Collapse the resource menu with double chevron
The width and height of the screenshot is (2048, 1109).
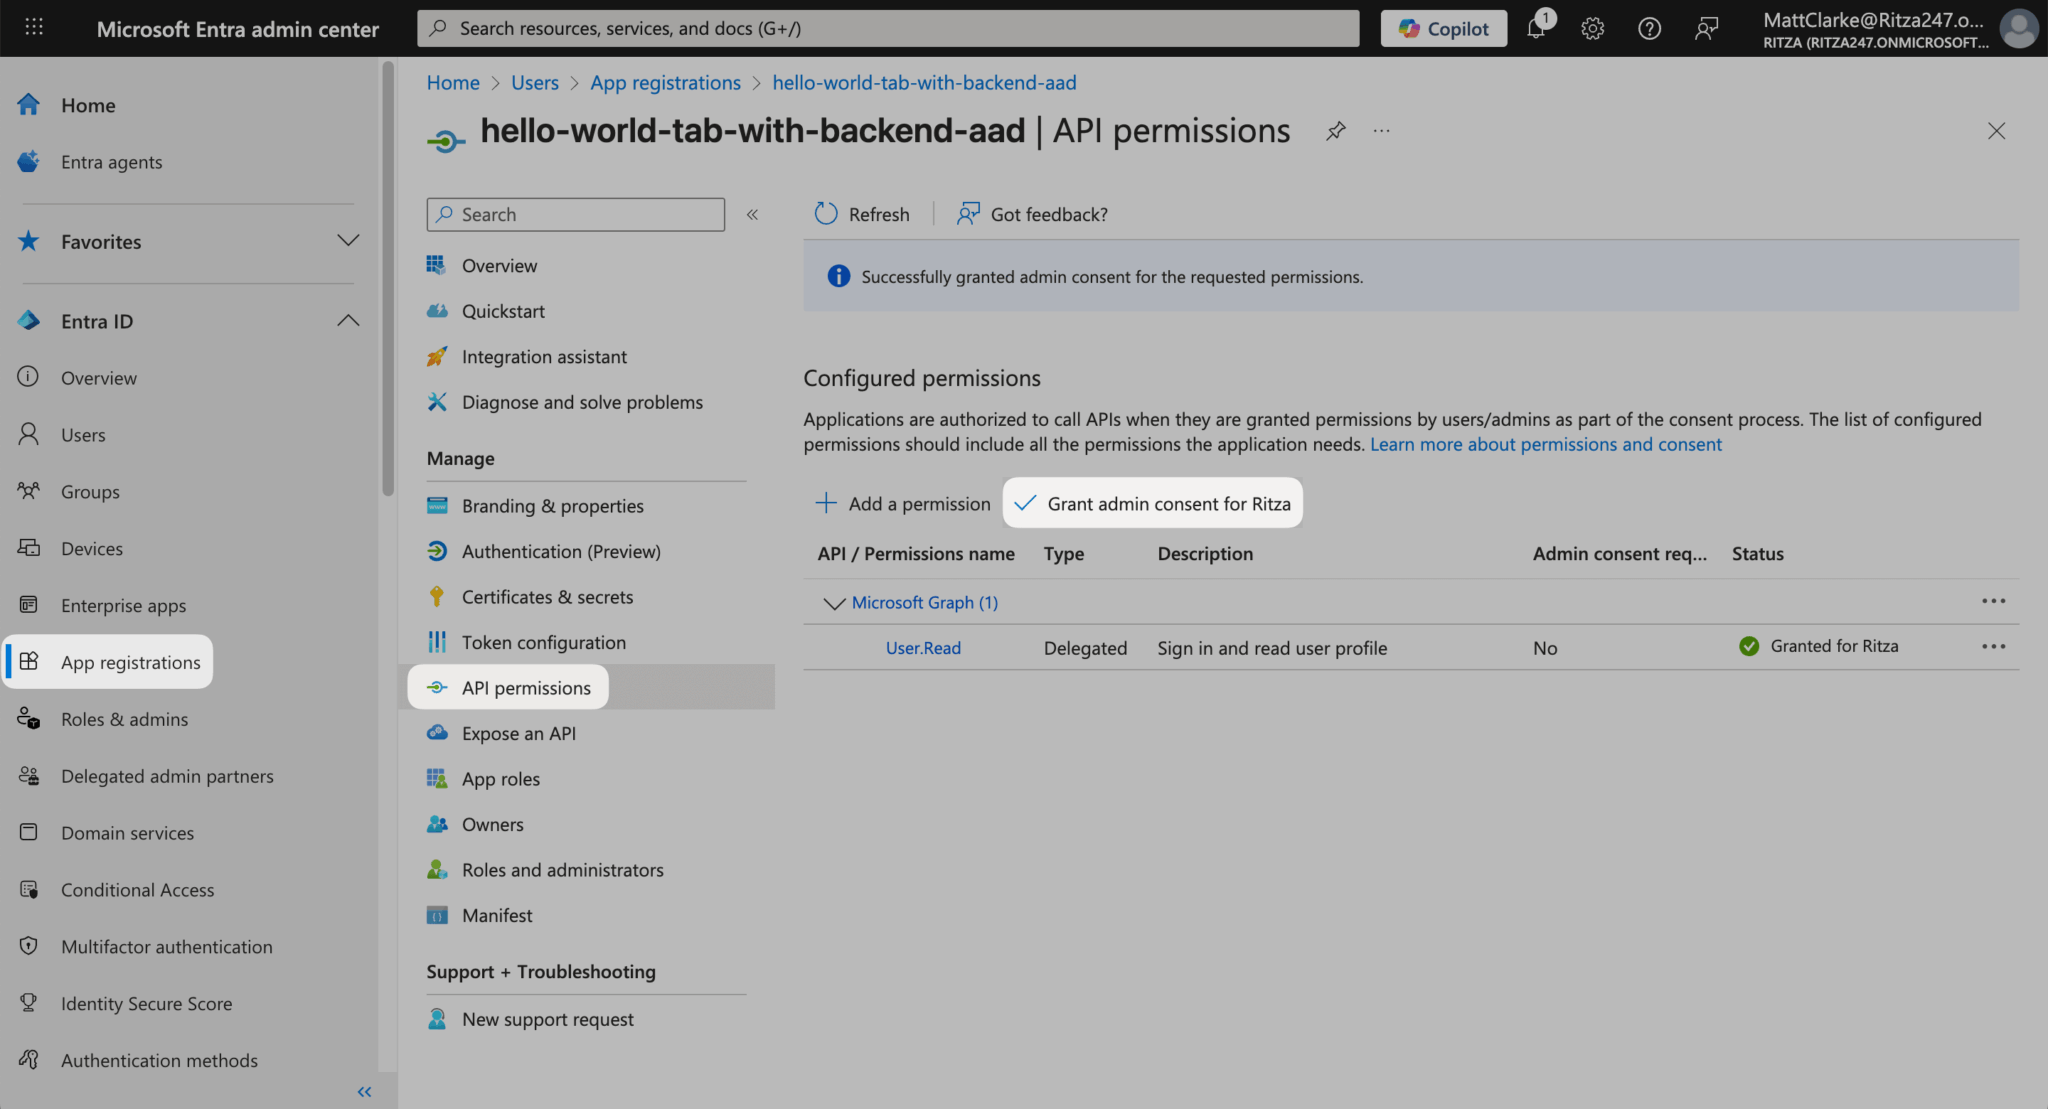pos(752,214)
